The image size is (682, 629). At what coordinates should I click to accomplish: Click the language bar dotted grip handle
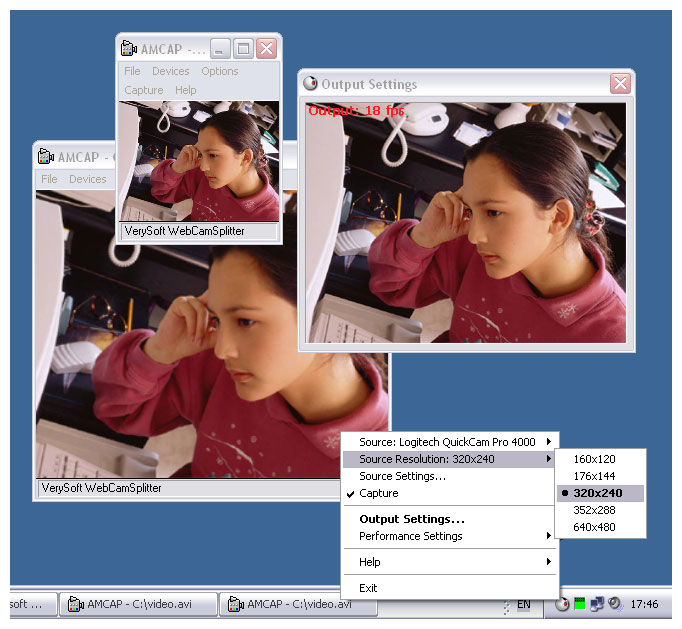tap(506, 606)
